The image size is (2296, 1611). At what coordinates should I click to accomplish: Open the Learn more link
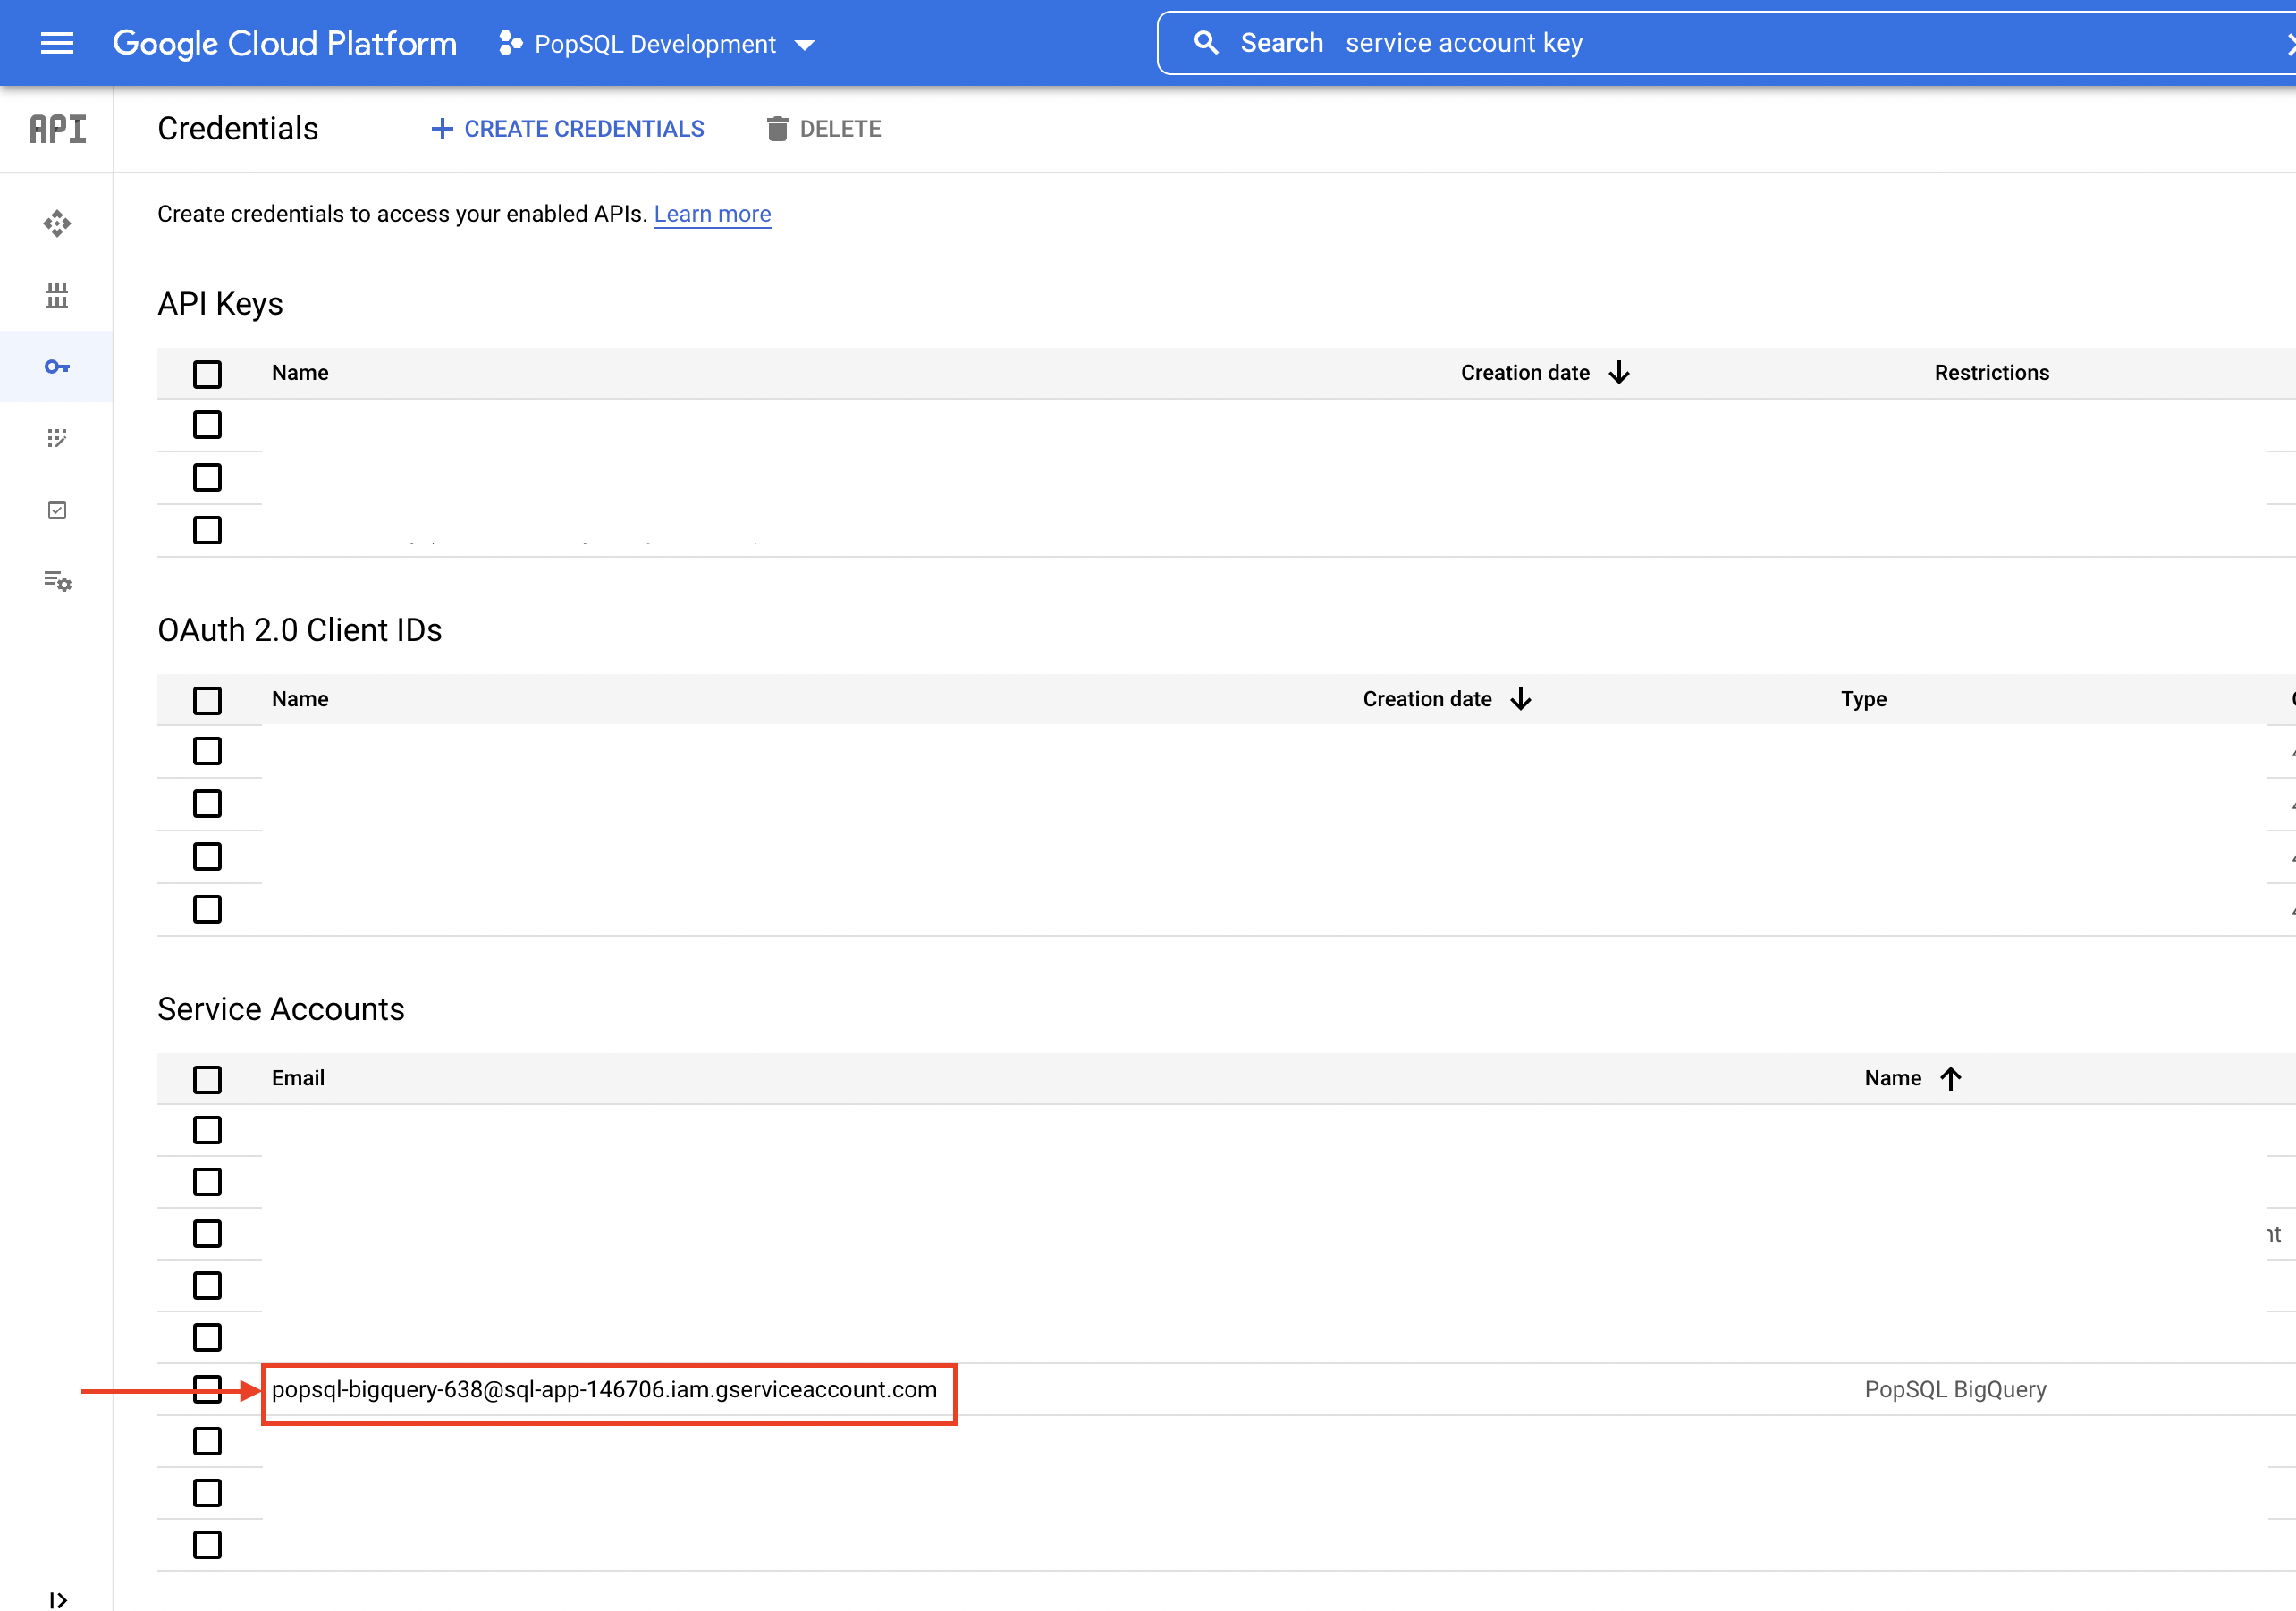(x=712, y=214)
